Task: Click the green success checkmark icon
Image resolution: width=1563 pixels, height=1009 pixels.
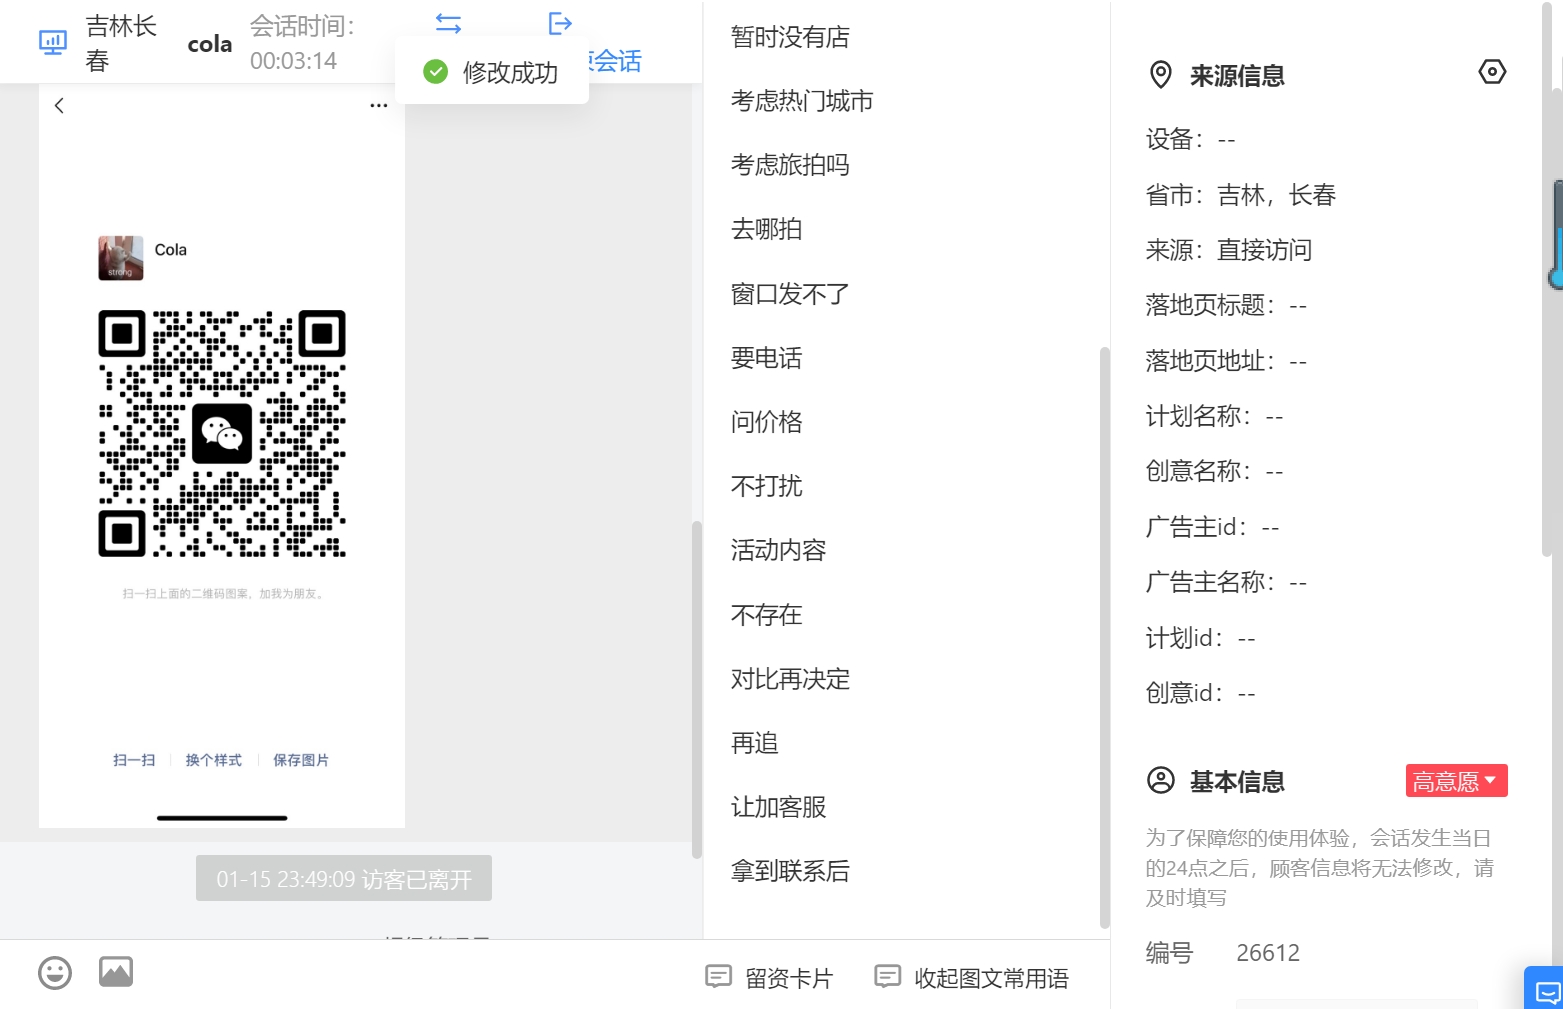Action: pyautogui.click(x=435, y=71)
